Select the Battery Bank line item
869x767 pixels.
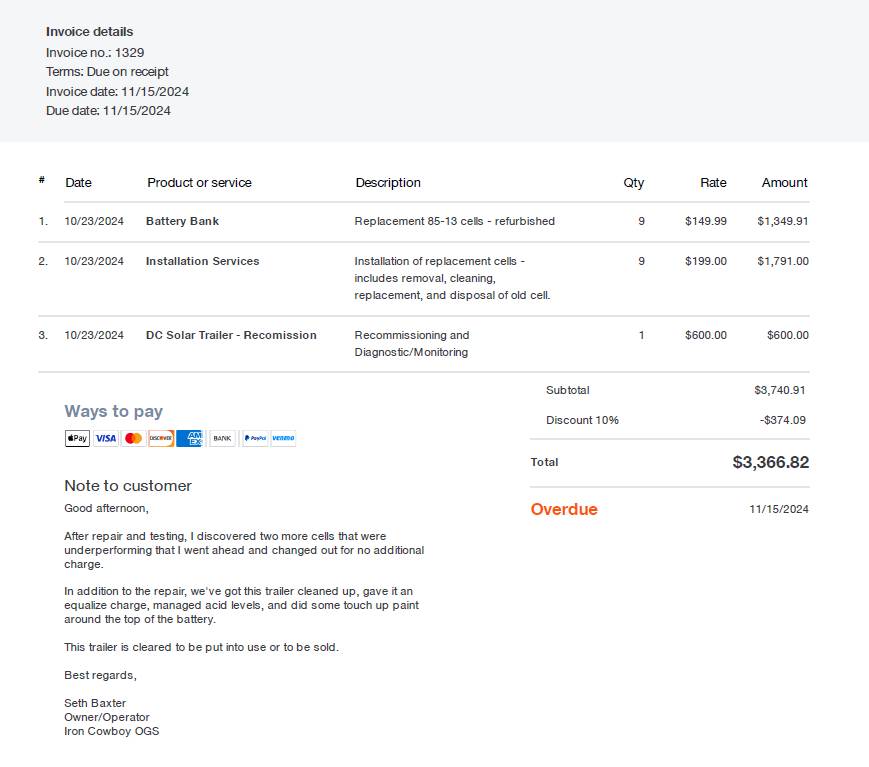[182, 221]
